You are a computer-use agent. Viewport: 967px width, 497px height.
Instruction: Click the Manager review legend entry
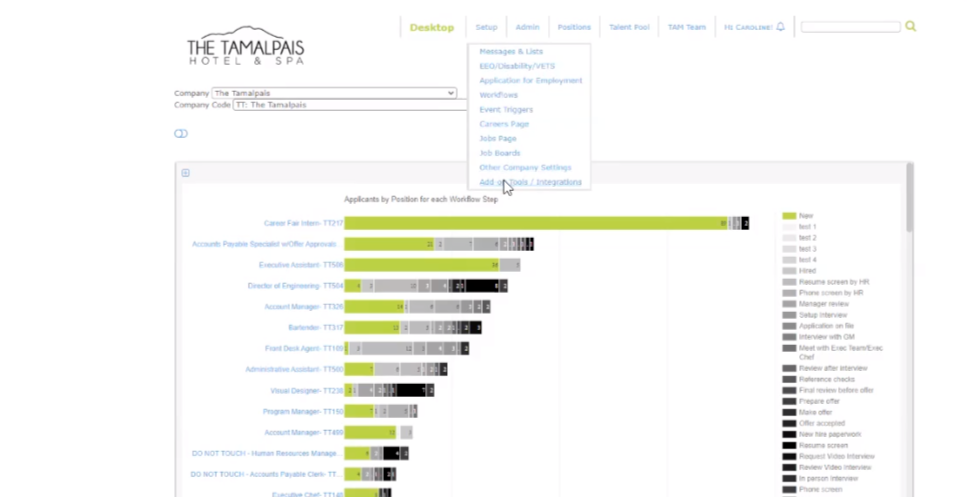coord(824,304)
